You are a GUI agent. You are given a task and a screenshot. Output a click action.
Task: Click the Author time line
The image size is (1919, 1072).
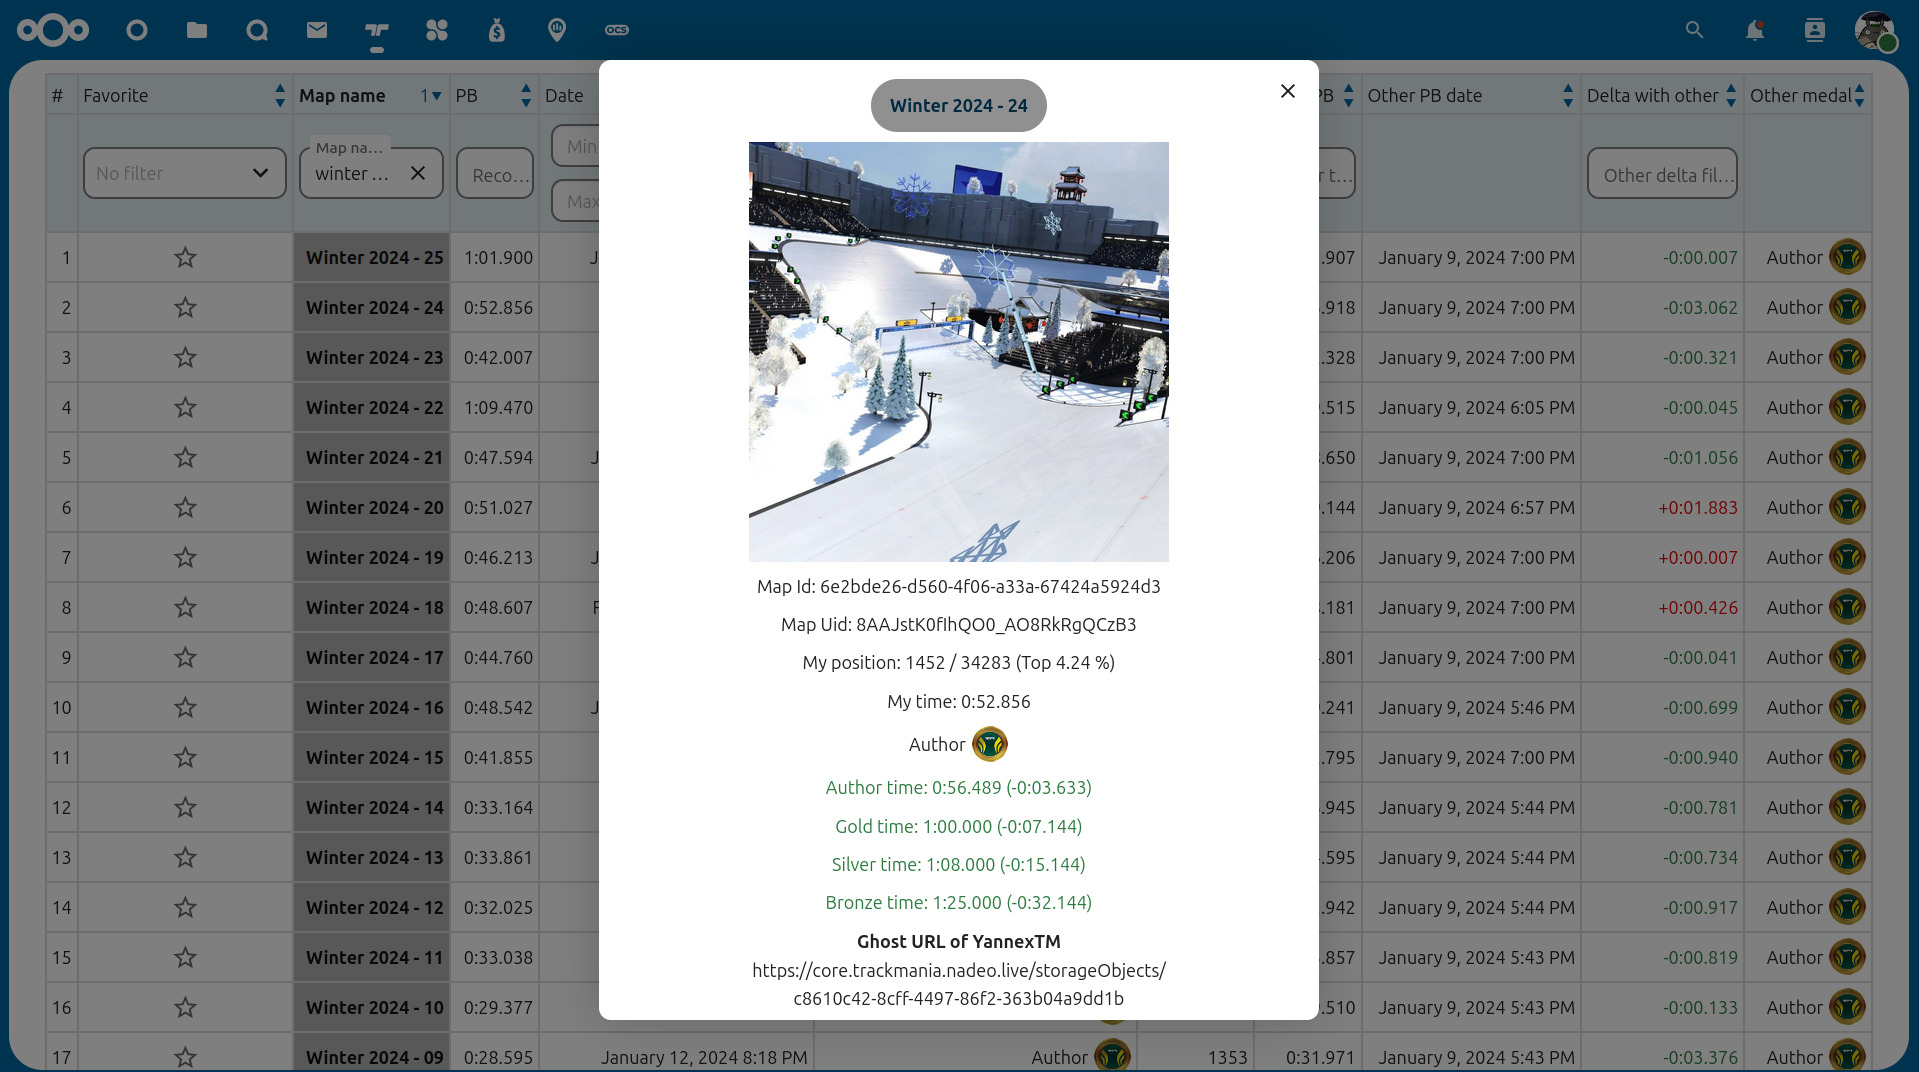pyautogui.click(x=959, y=788)
